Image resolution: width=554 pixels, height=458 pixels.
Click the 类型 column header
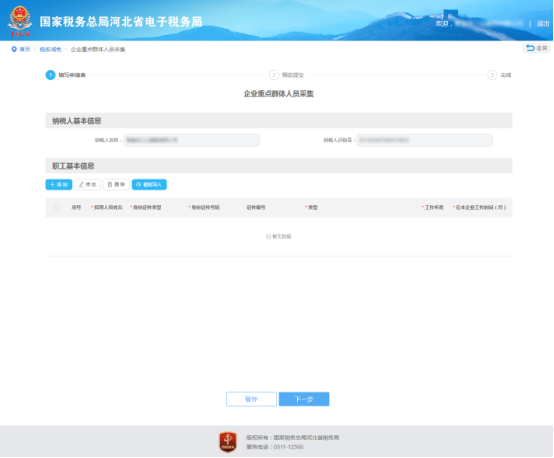tap(312, 207)
